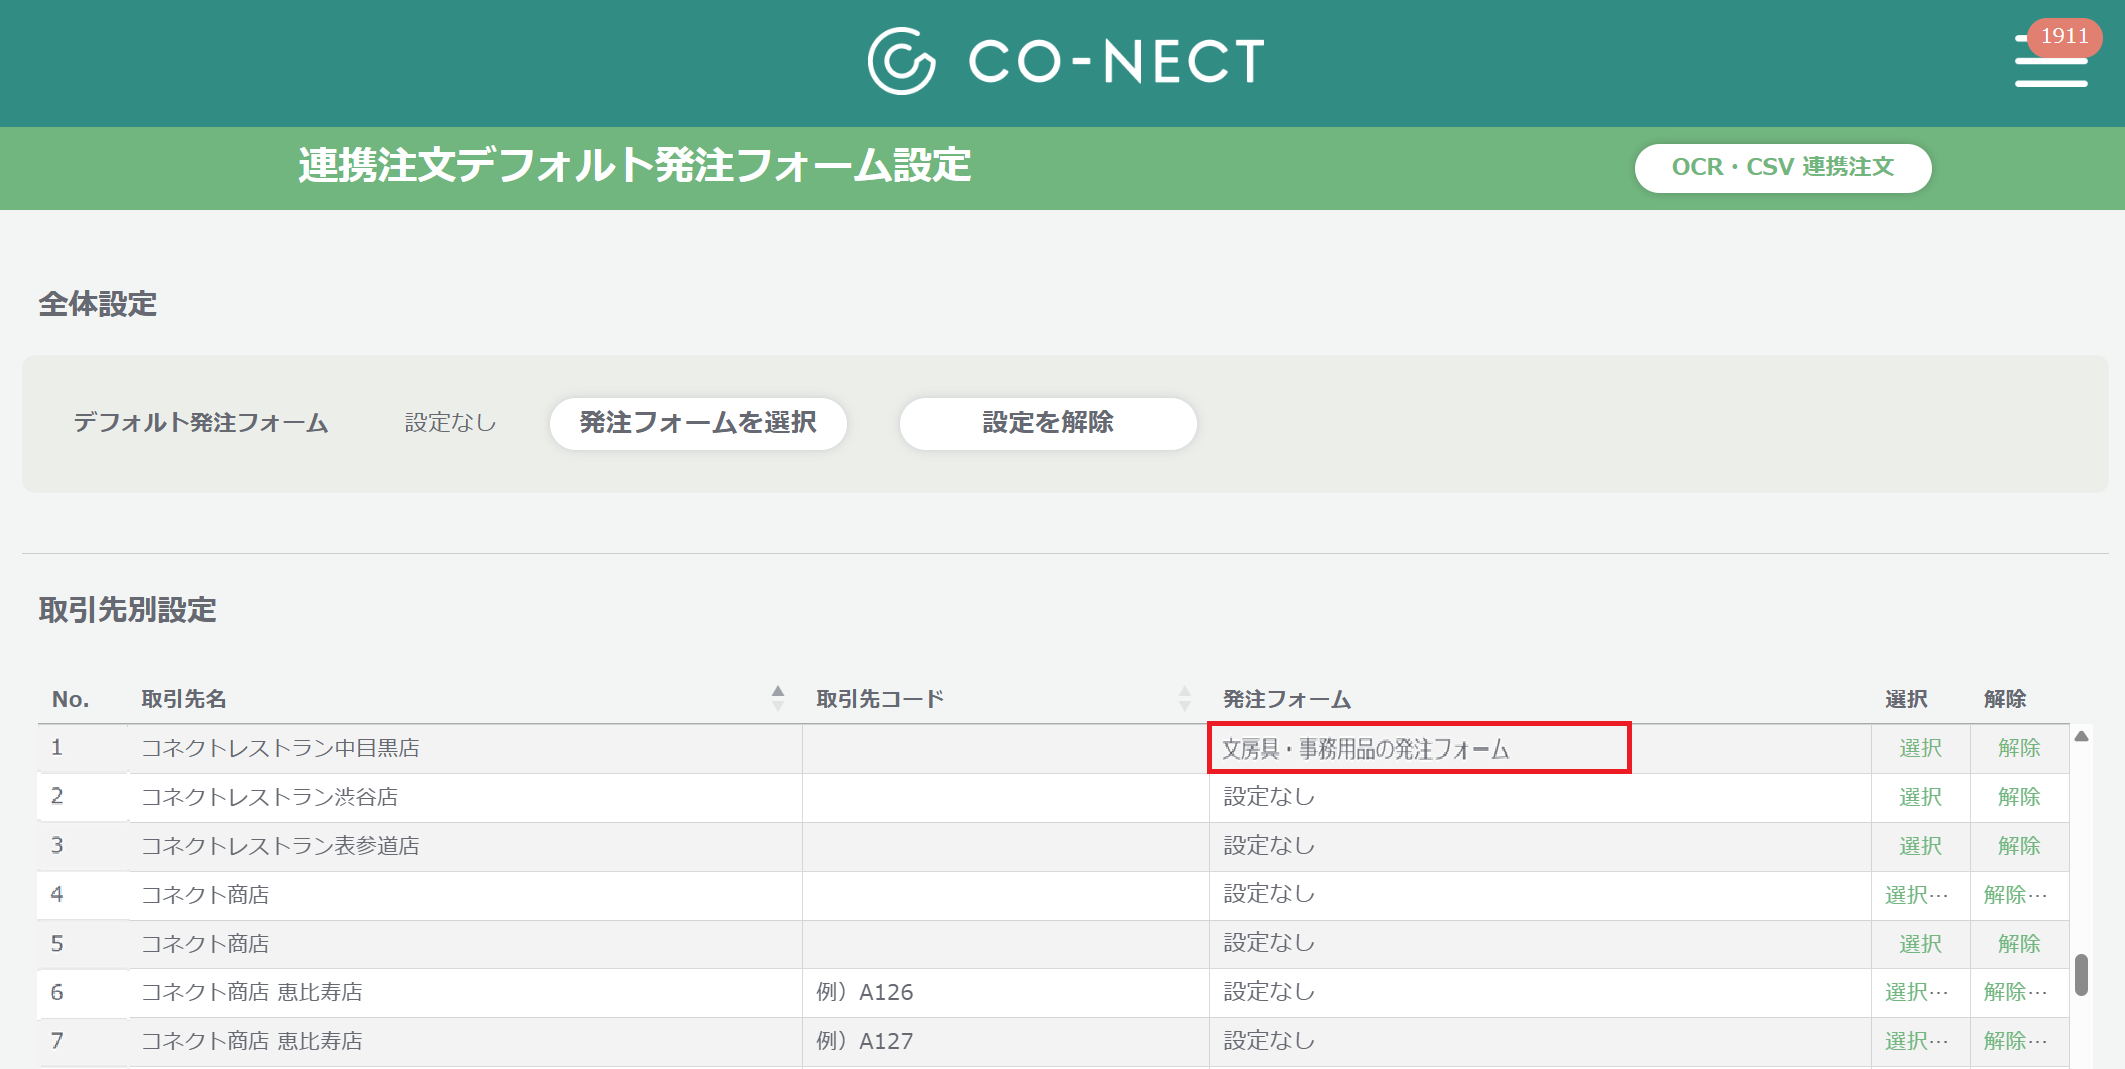Click 設定なし in コネクトレストラン渋谷店 row
Viewport: 2125px width, 1069px height.
(1269, 797)
